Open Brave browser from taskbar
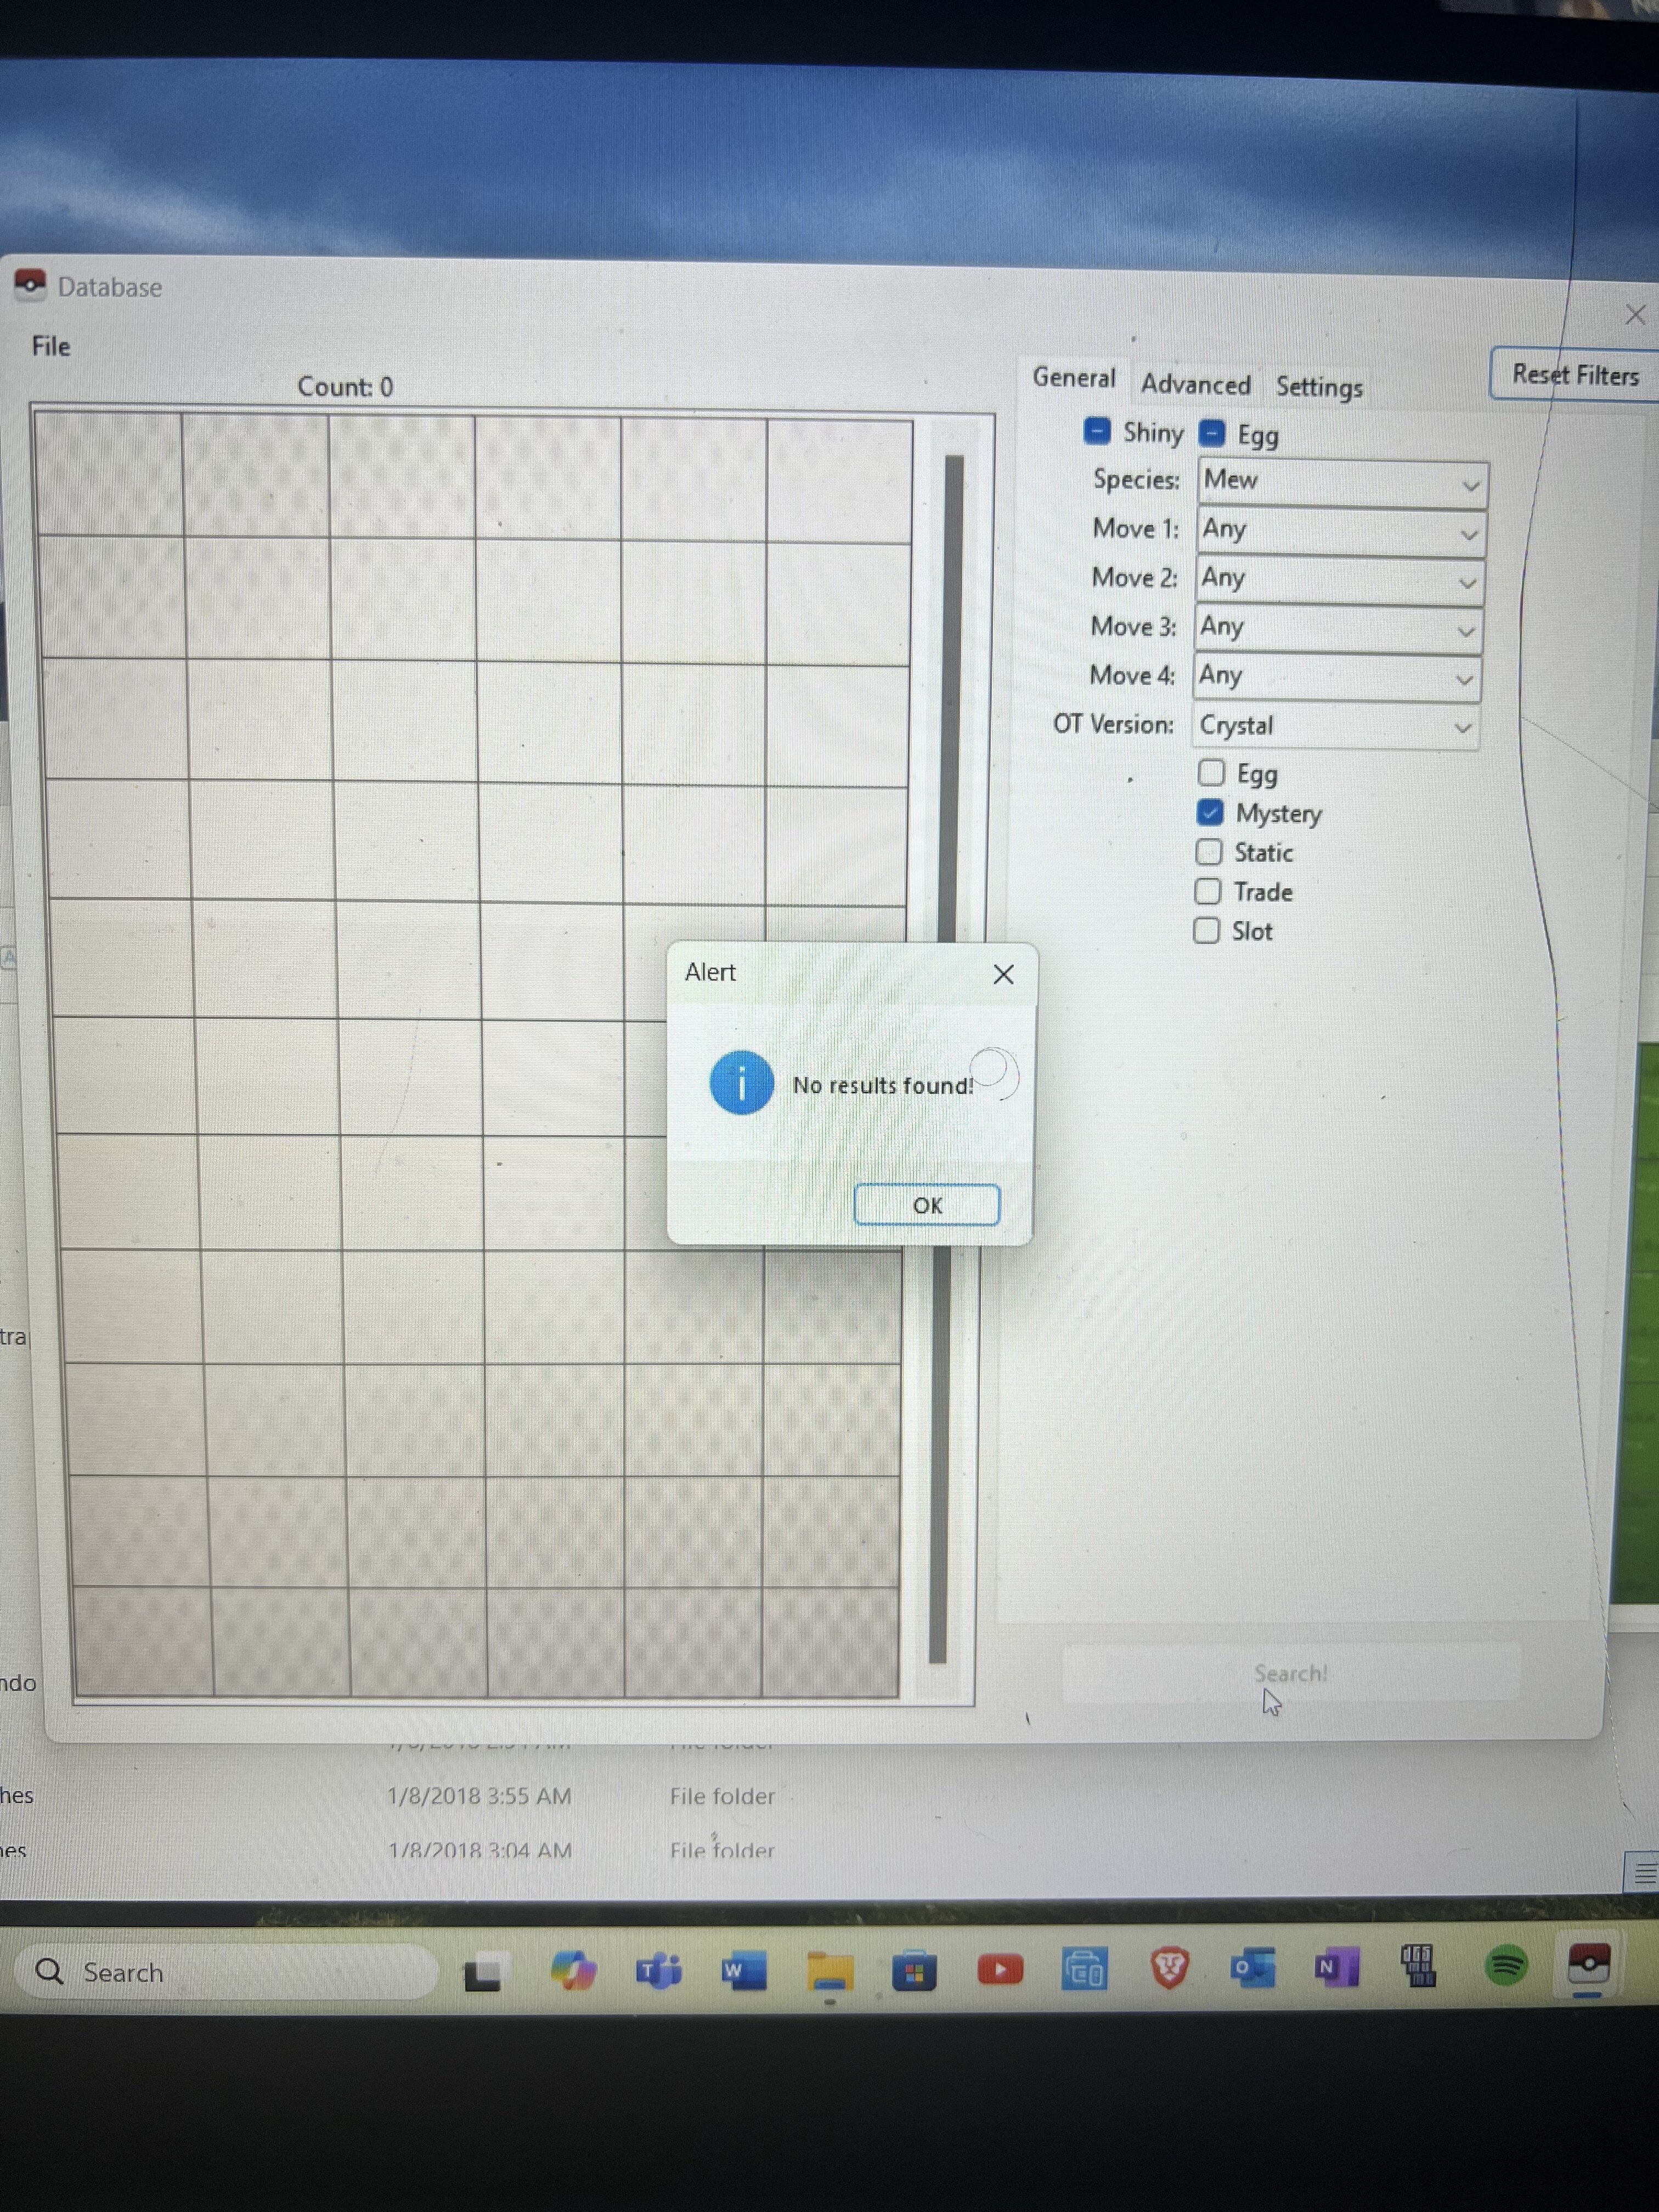This screenshot has height=2212, width=1659. coord(1169,1968)
